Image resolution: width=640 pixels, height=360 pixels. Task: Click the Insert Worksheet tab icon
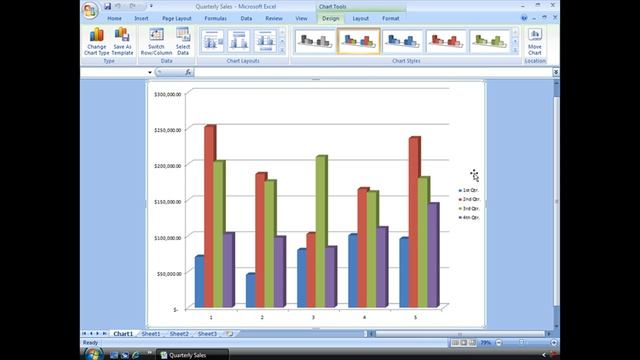tap(230, 334)
